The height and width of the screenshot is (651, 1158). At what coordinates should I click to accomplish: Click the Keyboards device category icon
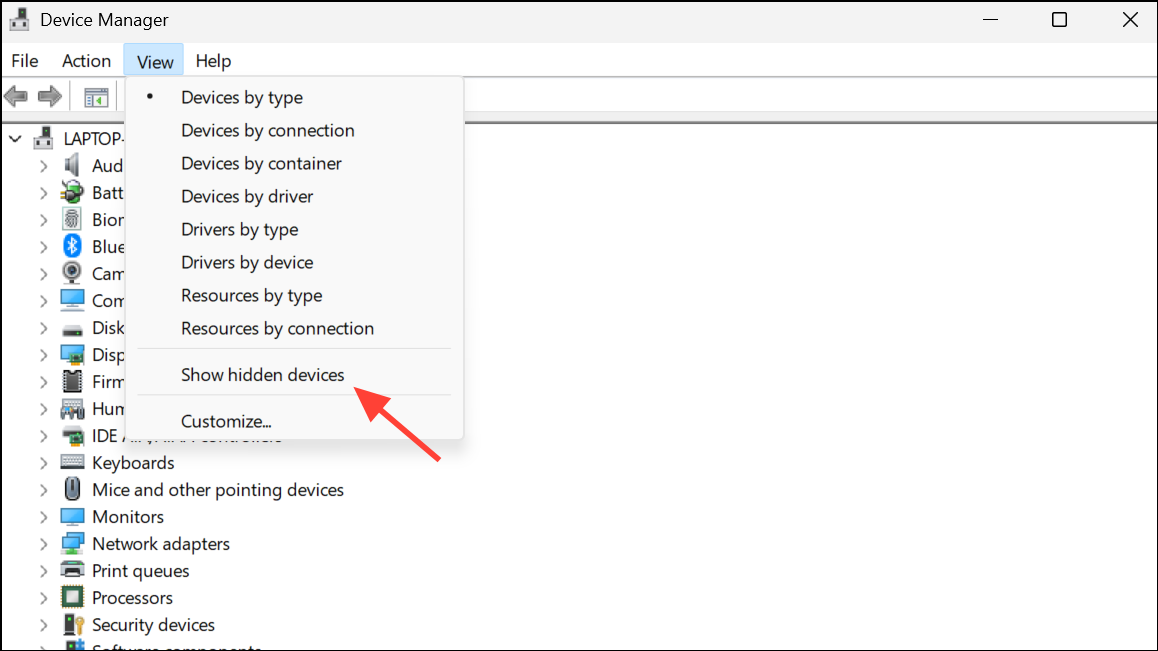click(72, 462)
